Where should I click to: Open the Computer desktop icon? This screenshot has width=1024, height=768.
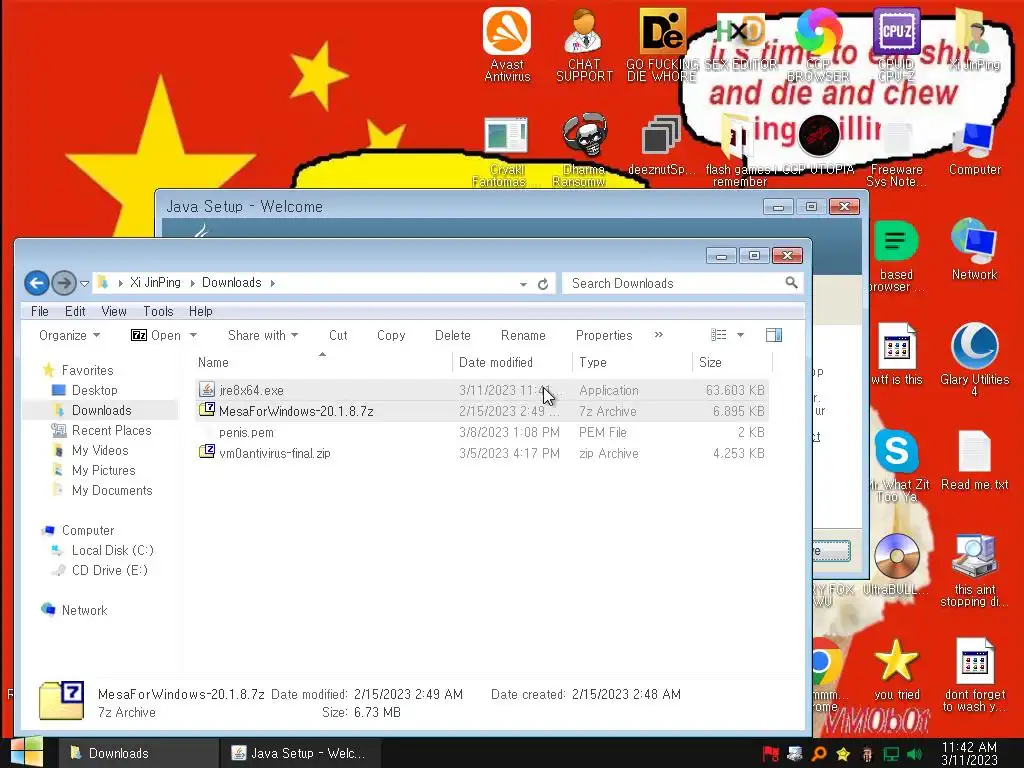[x=974, y=148]
